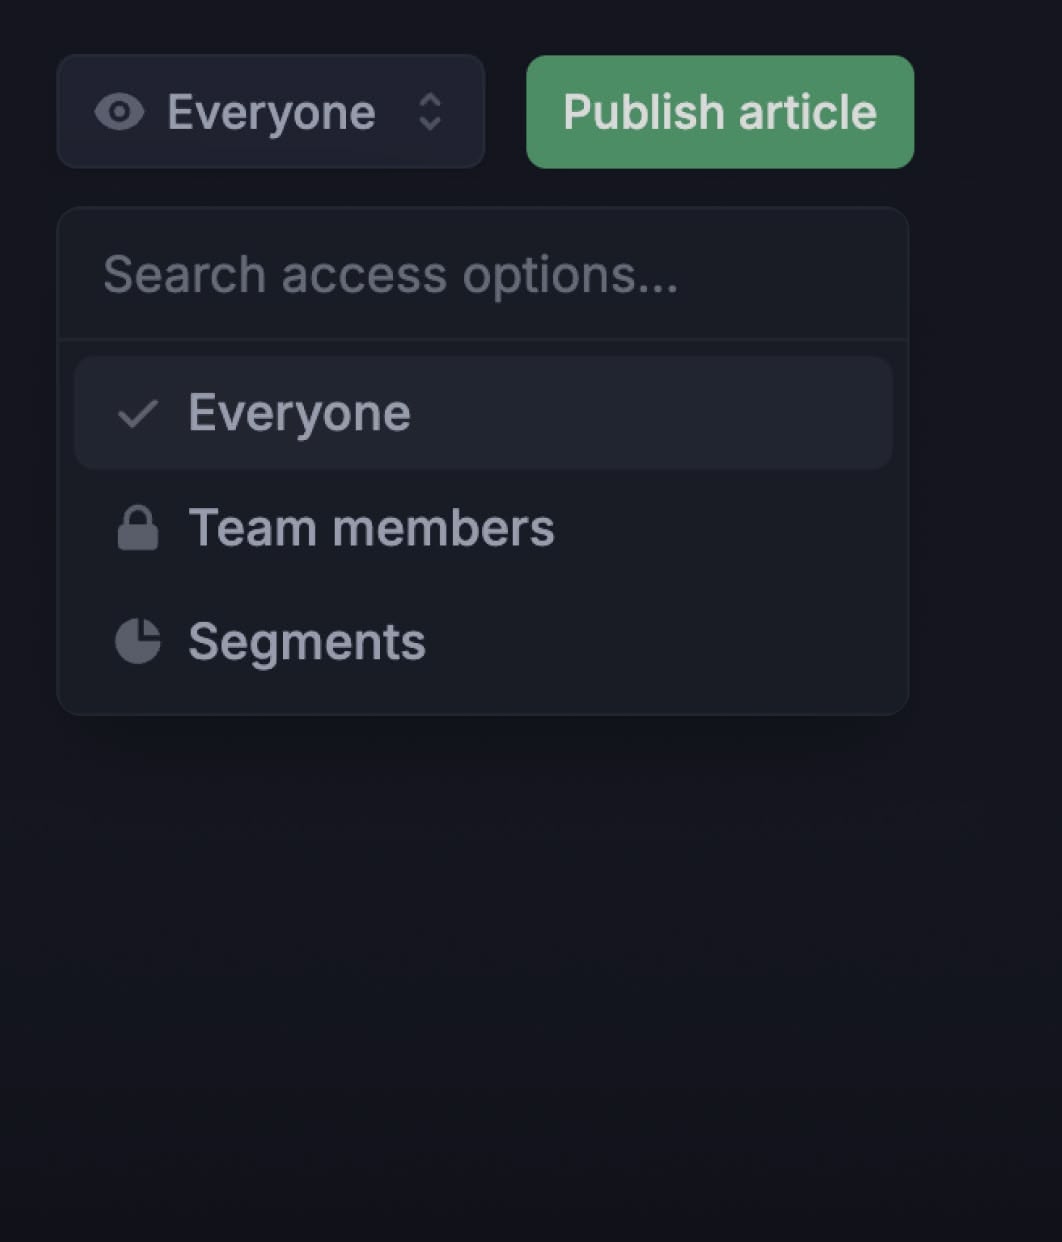
Task: Restrict access to Team members
Action: [483, 527]
